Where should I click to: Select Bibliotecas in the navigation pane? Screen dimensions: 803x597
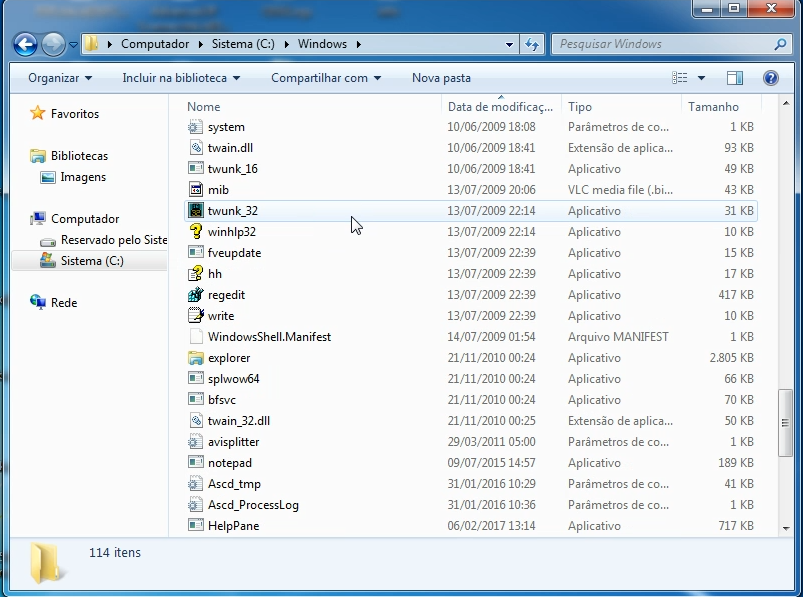click(79, 156)
